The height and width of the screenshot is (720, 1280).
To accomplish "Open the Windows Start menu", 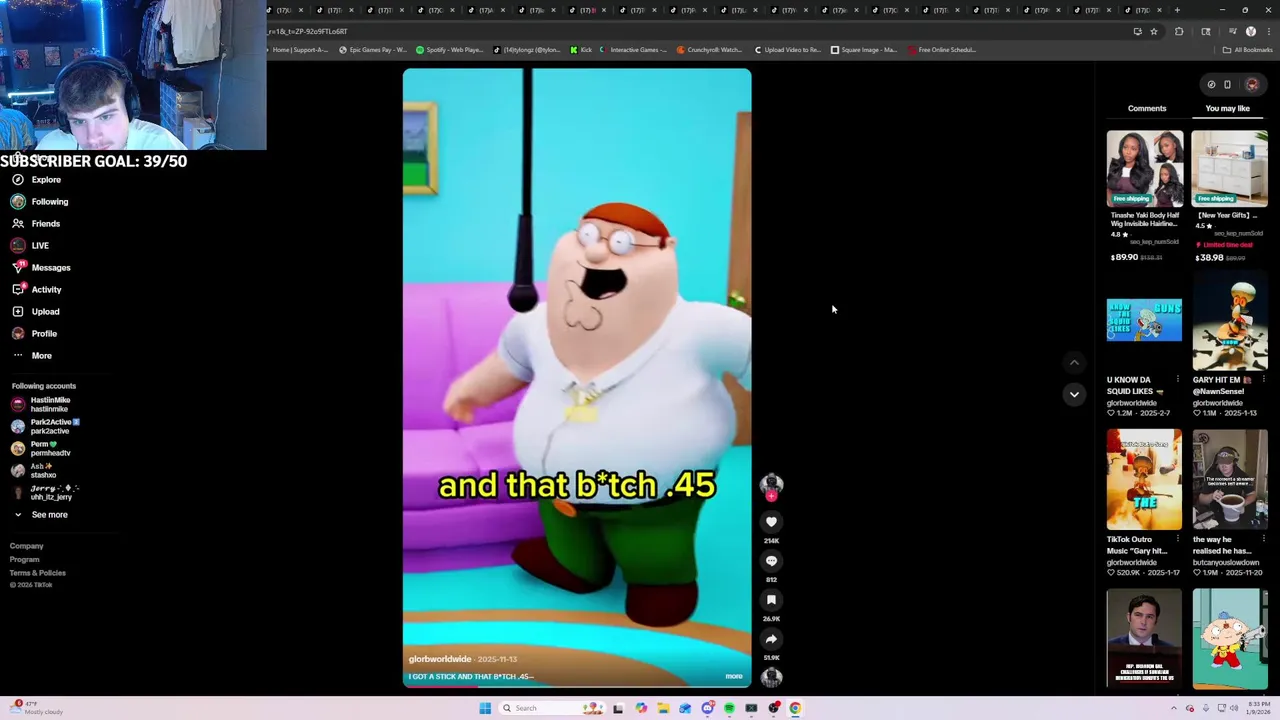I will click(x=485, y=708).
